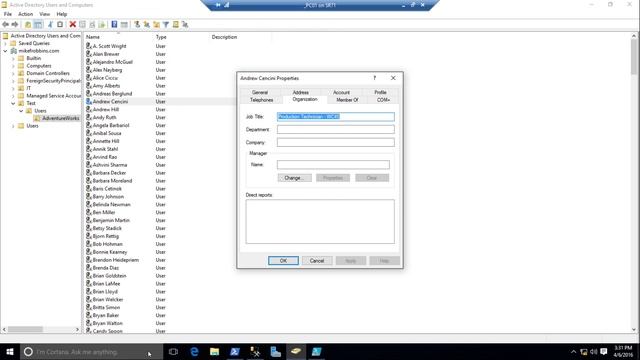Expand the Computers container node

tap(13, 66)
